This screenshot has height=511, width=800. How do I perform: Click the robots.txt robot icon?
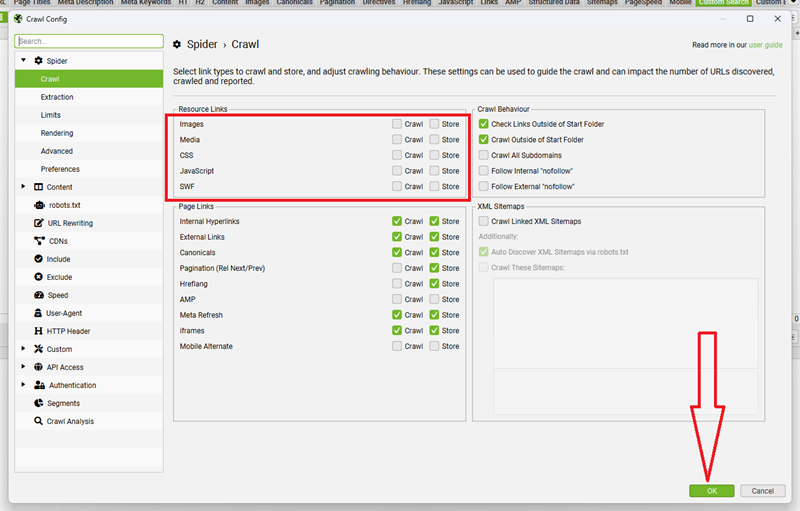pos(39,205)
